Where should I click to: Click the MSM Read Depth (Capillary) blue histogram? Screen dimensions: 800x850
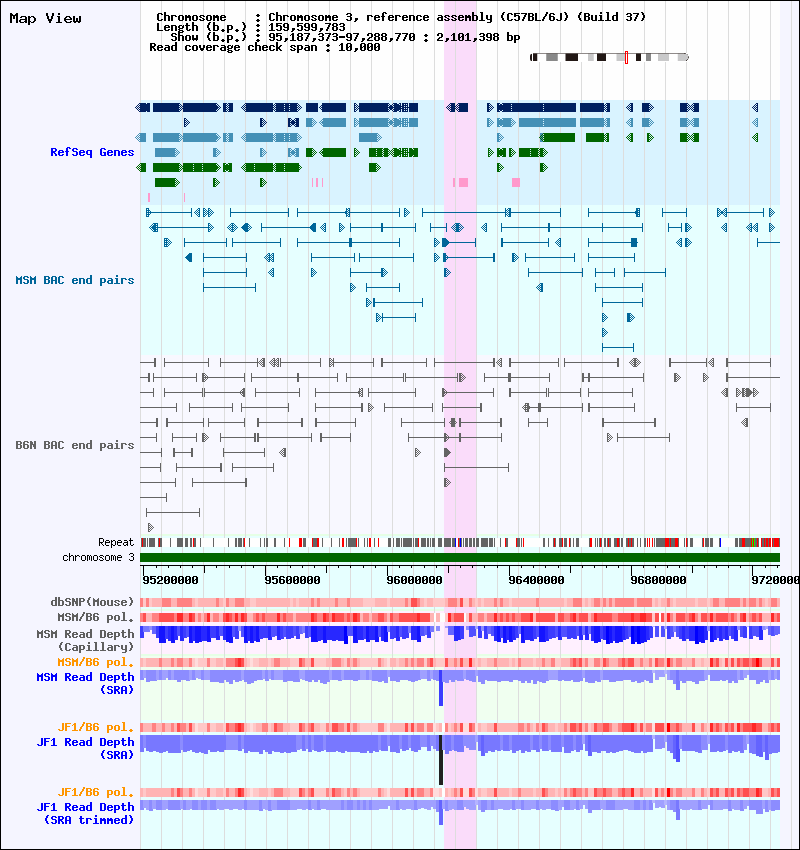point(460,635)
